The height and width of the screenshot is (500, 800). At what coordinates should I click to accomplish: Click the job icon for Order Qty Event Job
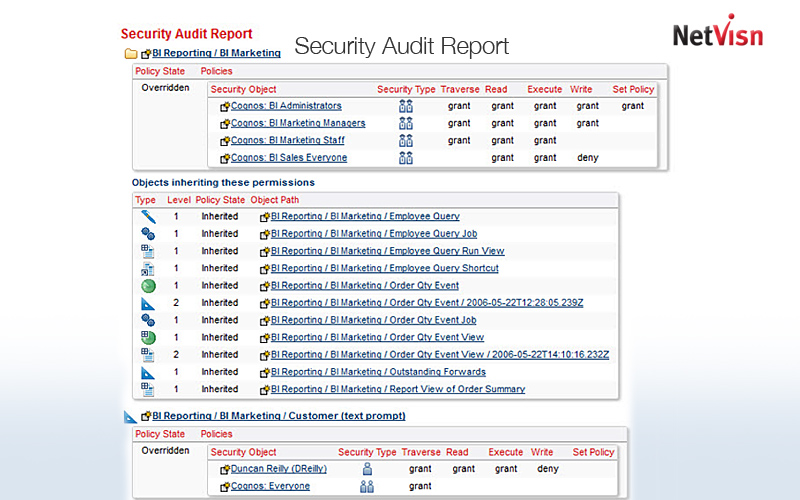point(148,320)
